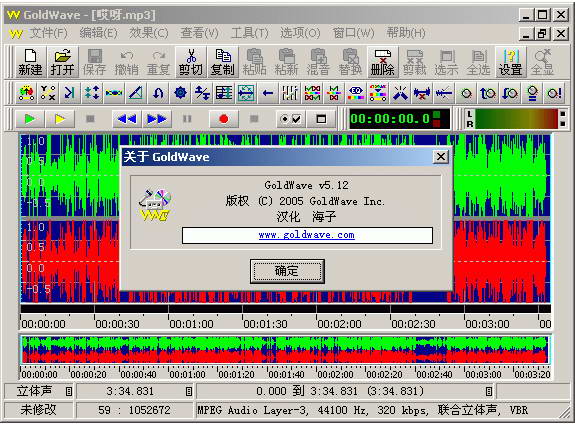Click the blue fast forward button
Viewport: 575px width, 424px height.
tap(157, 119)
